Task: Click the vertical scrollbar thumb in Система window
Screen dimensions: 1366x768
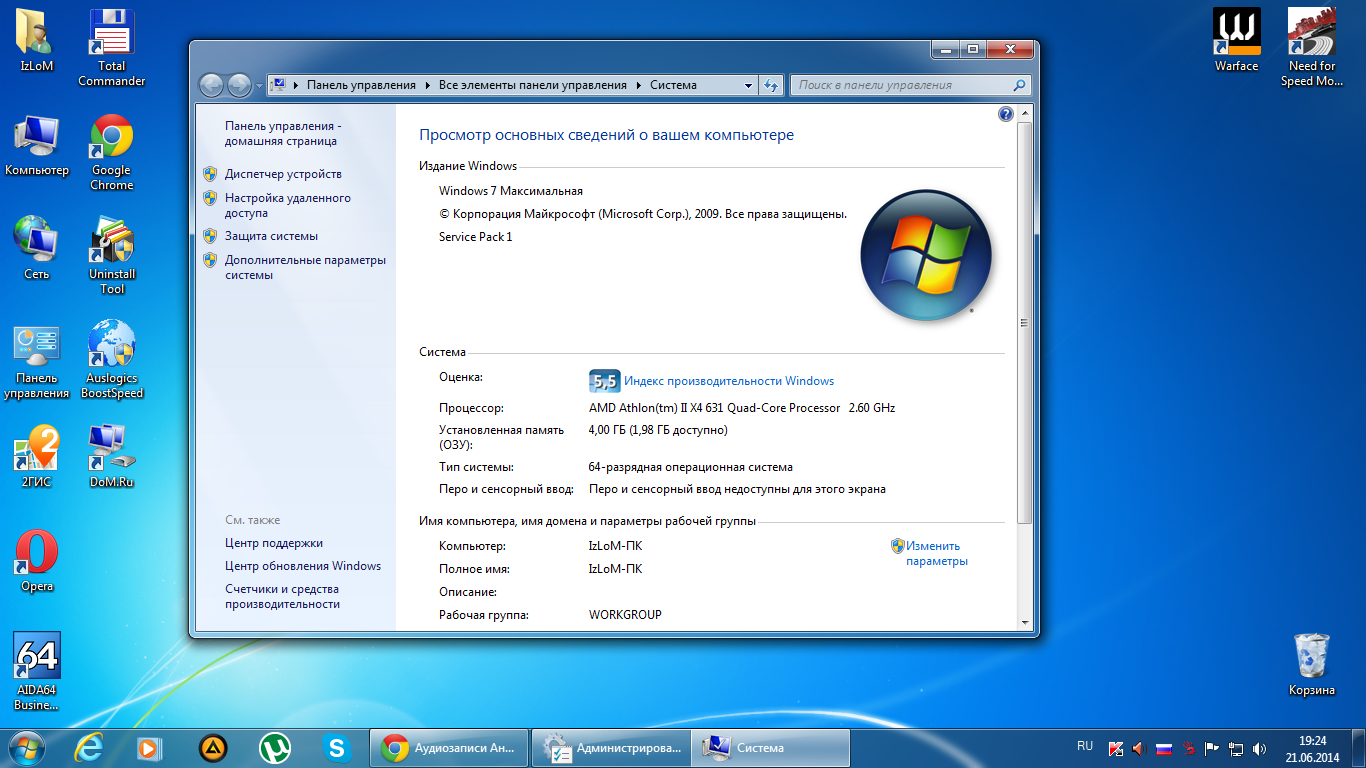Action: coord(1024,323)
